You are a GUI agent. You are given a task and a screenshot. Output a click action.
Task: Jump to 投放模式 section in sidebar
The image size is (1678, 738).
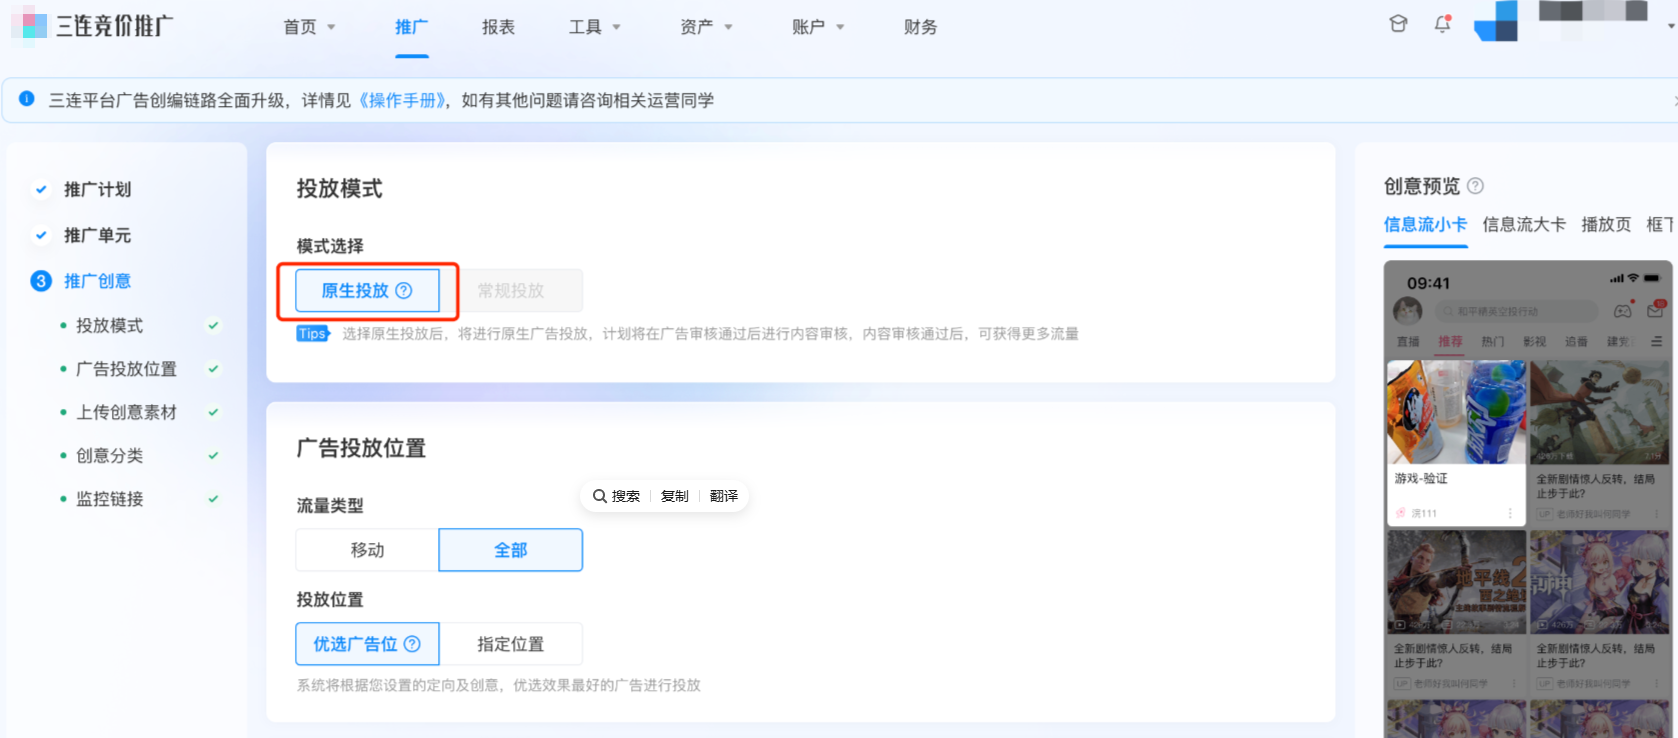pos(109,325)
